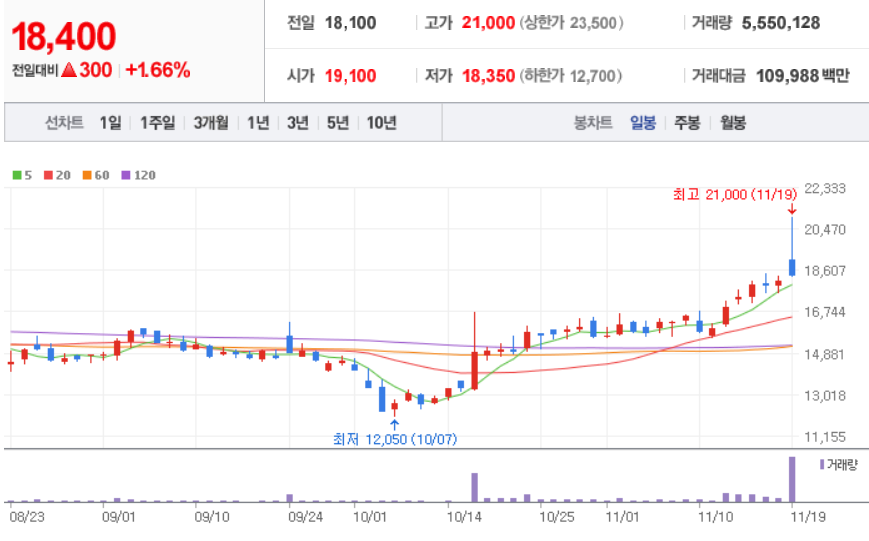The height and width of the screenshot is (541, 869).
Task: Click the red 20-day moving average swatch
Action: tap(48, 175)
